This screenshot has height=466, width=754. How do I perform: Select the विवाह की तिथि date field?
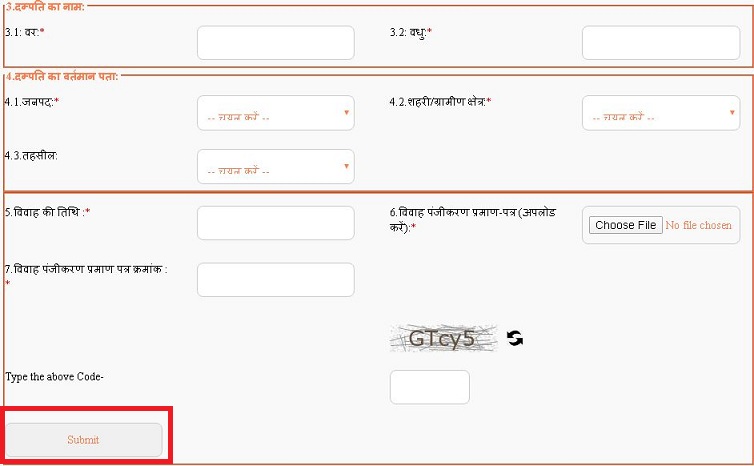(x=275, y=223)
